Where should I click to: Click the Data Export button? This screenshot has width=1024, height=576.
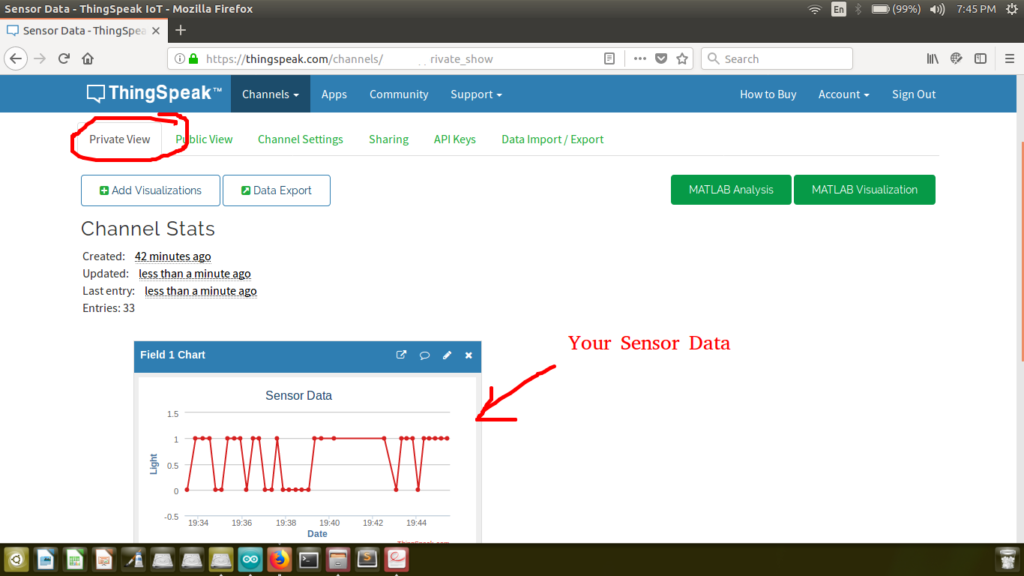276,190
